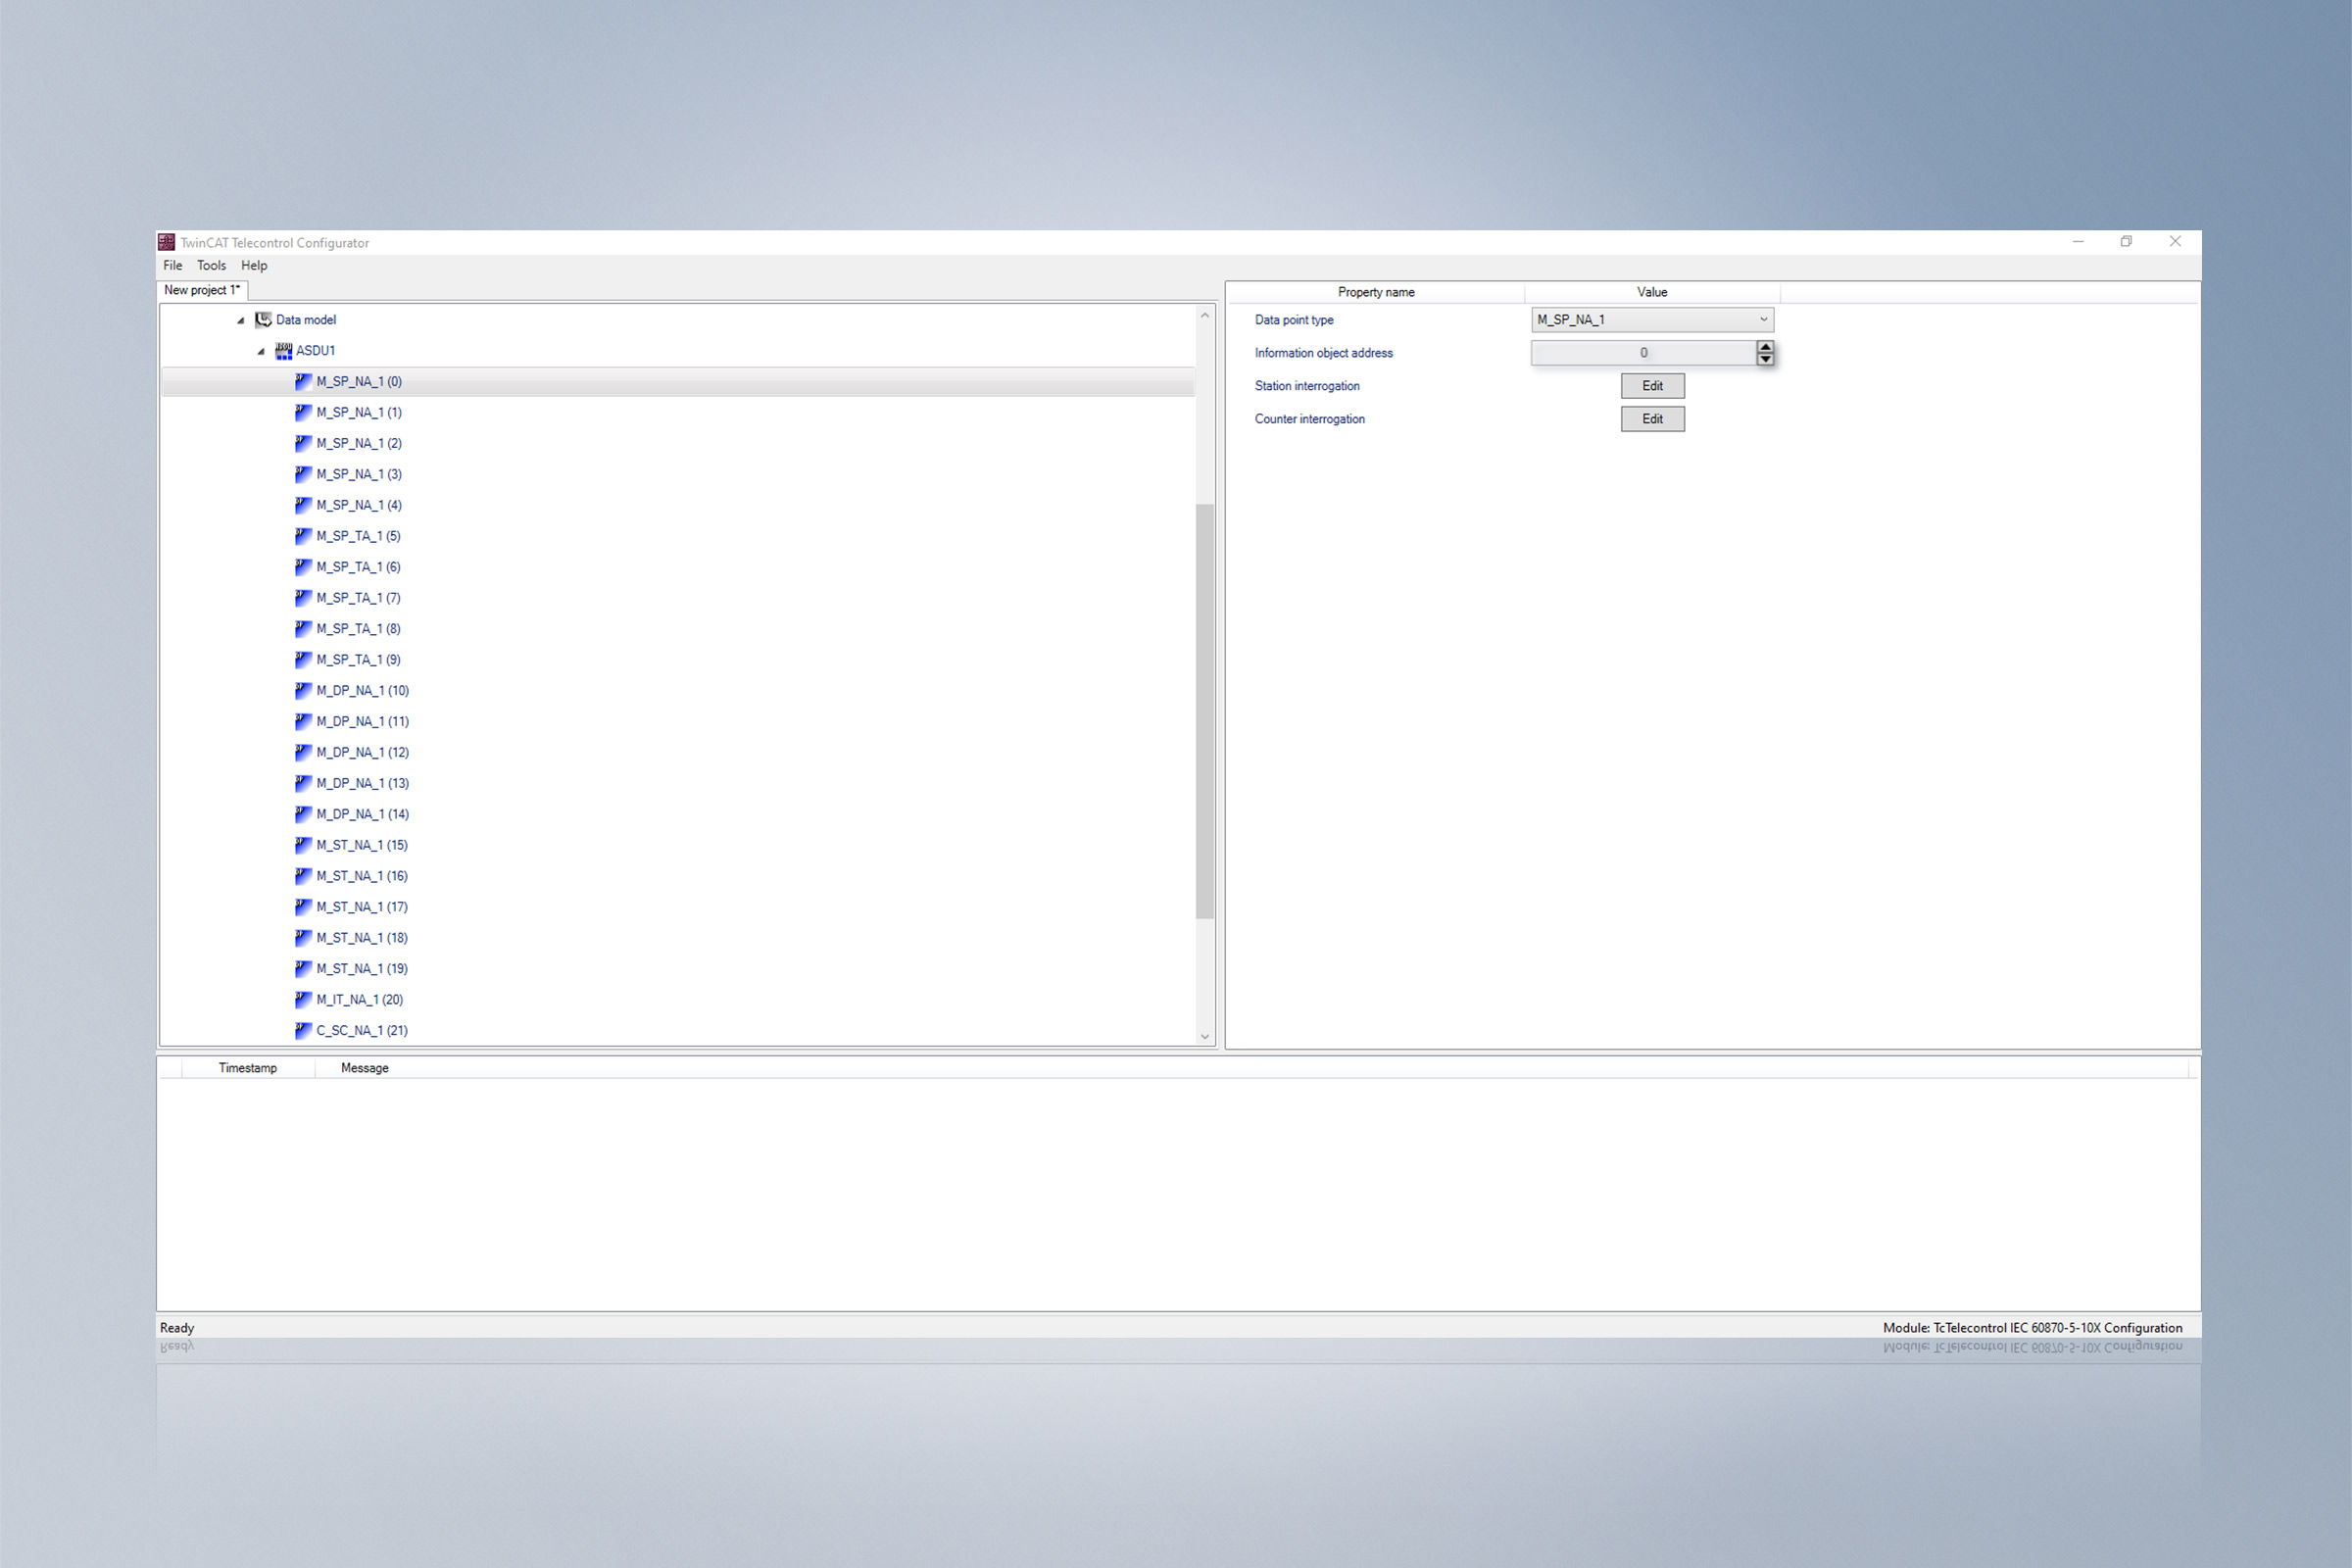Screen dimensions: 2352x1568
Task: Click the Data model node icon
Action: [263, 320]
